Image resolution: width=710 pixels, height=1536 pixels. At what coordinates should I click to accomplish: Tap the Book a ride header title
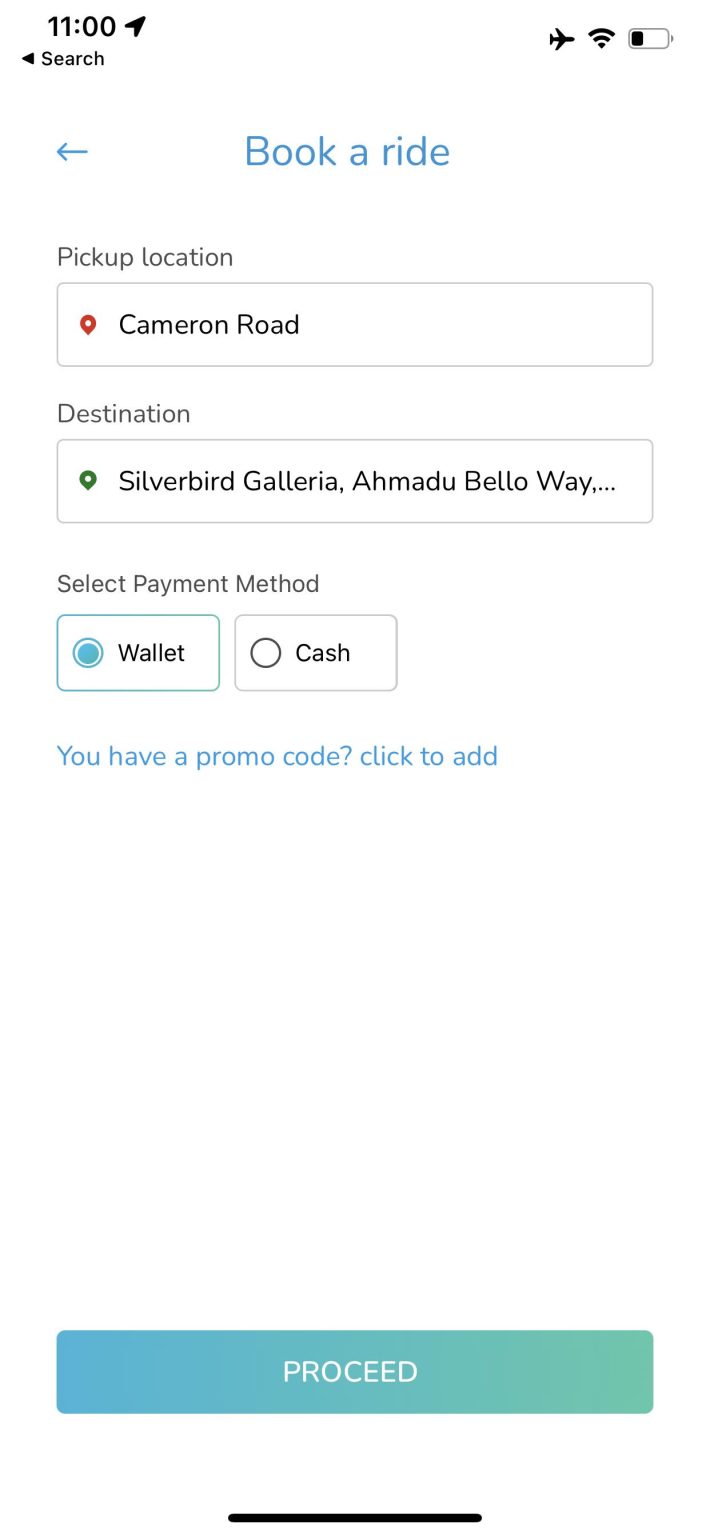[346, 151]
